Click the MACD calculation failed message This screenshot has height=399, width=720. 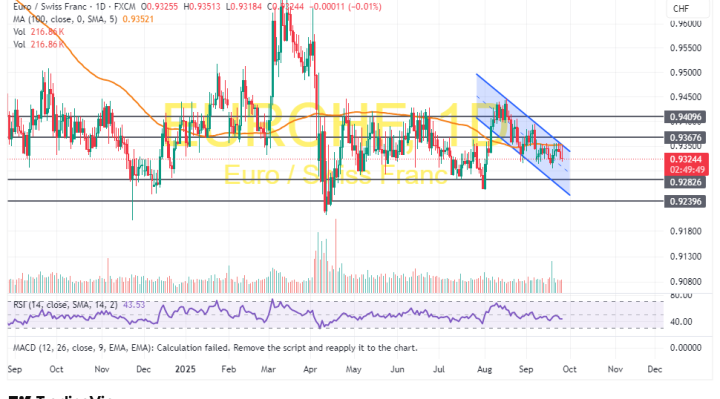pyautogui.click(x=215, y=348)
